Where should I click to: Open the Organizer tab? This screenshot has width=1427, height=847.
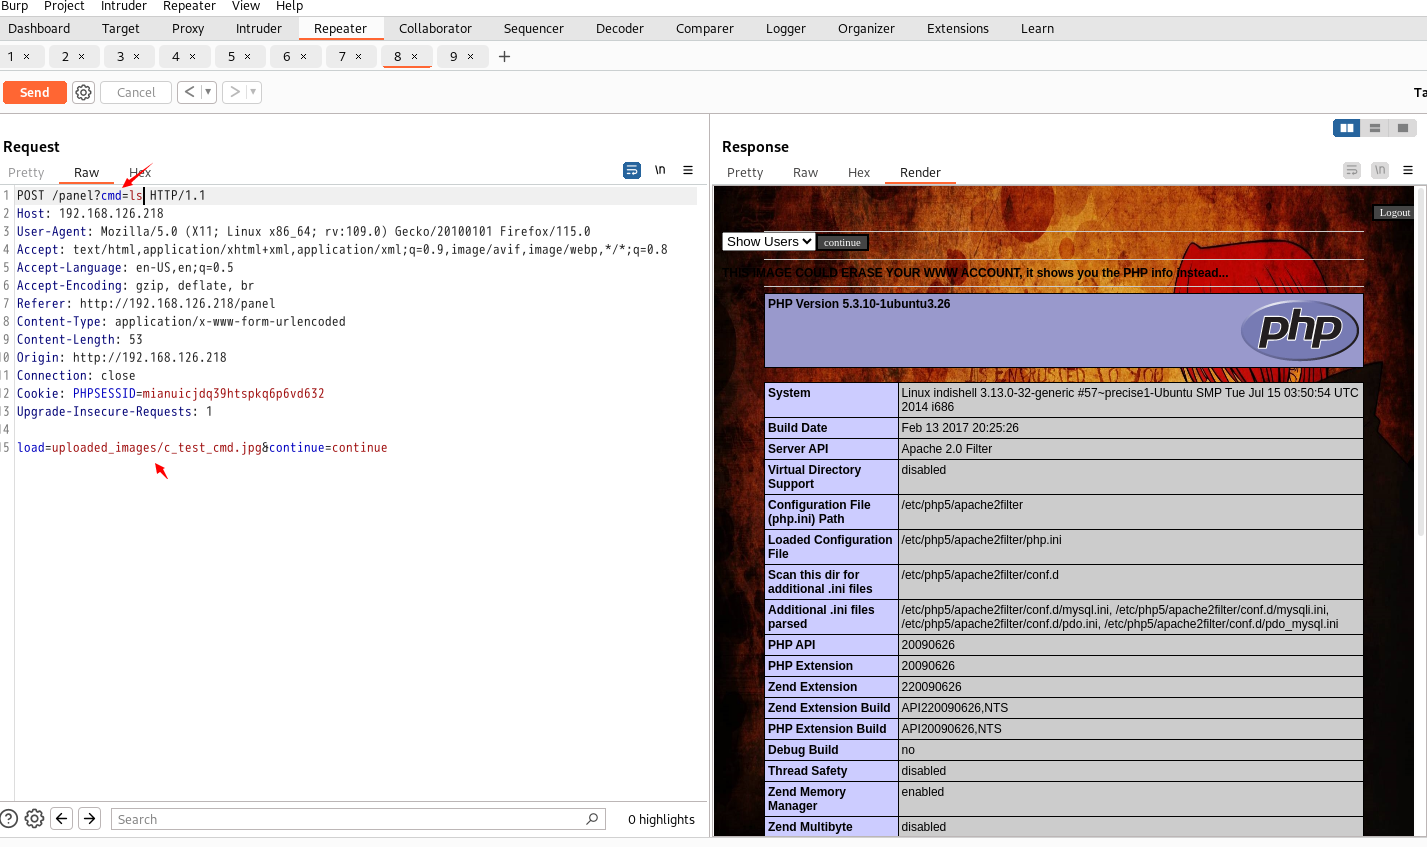866,28
